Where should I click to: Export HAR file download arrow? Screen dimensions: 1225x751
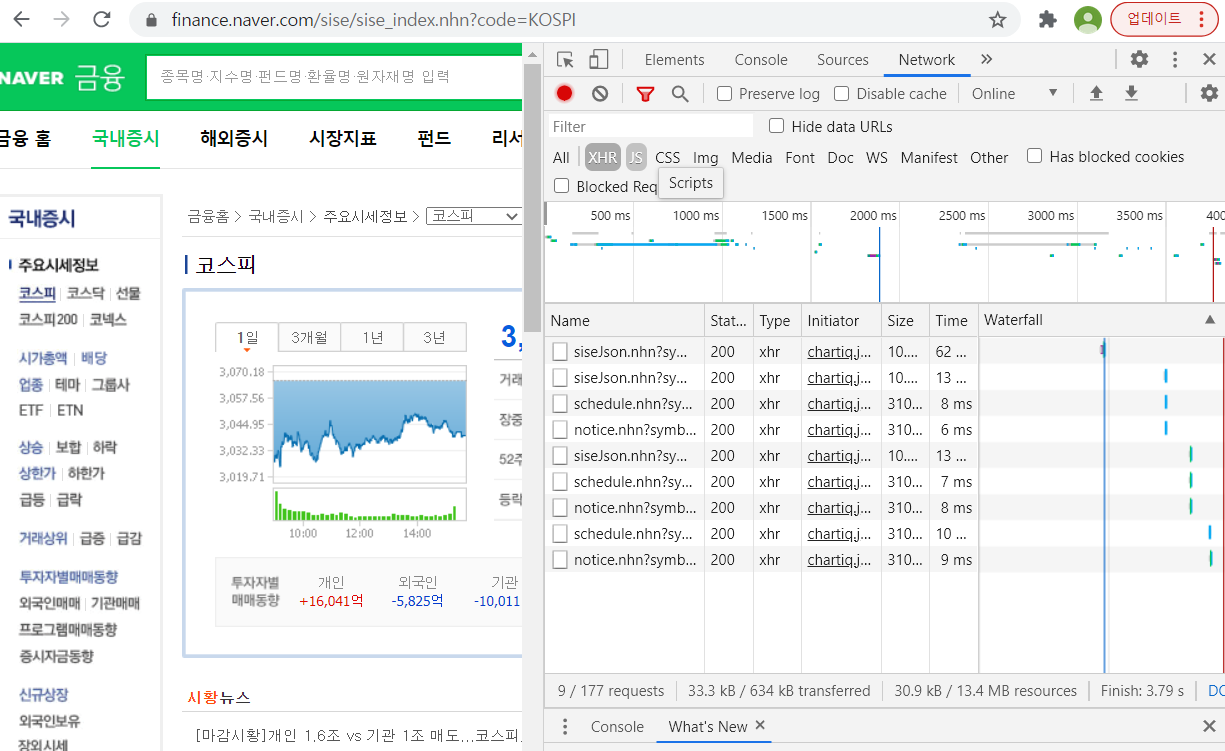pyautogui.click(x=1131, y=94)
